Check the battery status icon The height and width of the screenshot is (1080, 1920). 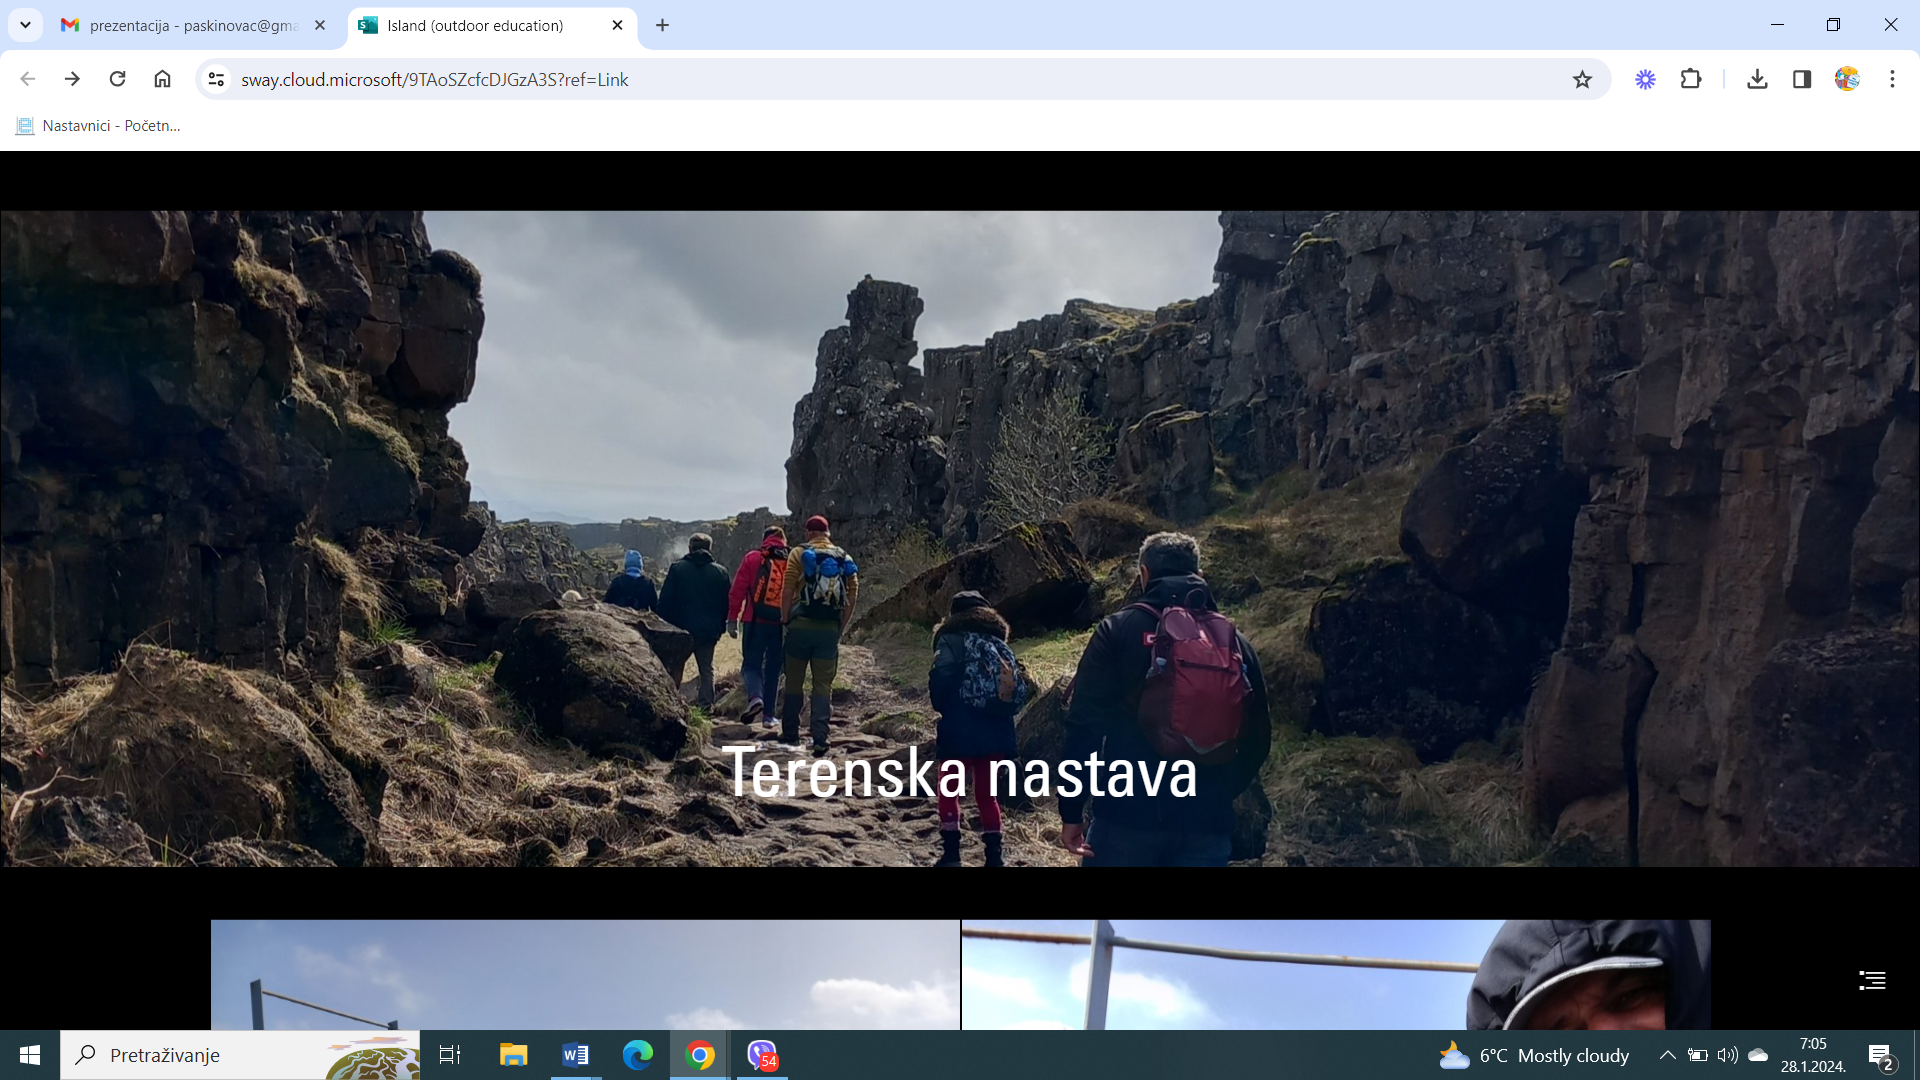tap(1697, 1055)
